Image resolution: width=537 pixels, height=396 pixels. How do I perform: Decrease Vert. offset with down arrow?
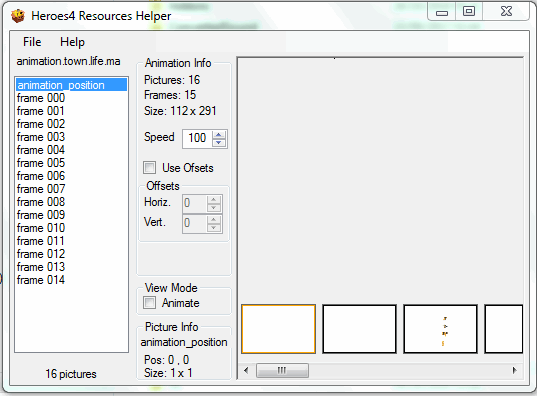point(214,228)
